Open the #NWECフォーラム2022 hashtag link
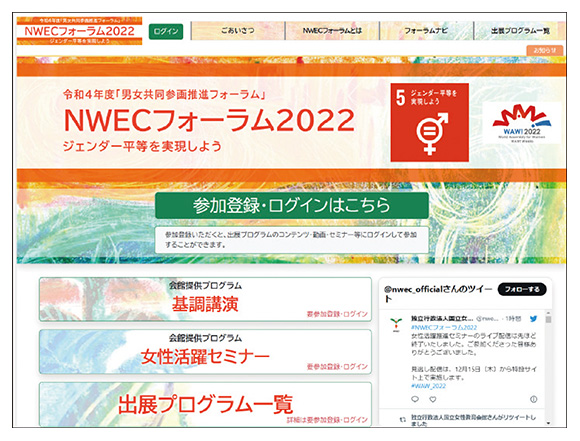580x441 pixels. coord(444,327)
